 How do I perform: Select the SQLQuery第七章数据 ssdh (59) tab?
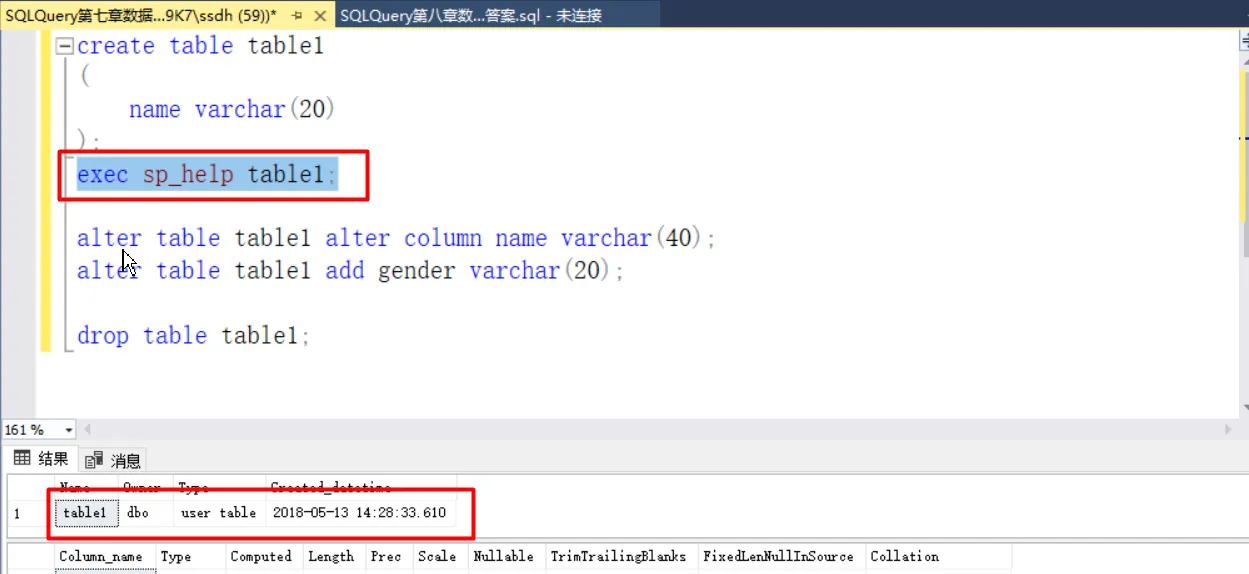[x=140, y=15]
